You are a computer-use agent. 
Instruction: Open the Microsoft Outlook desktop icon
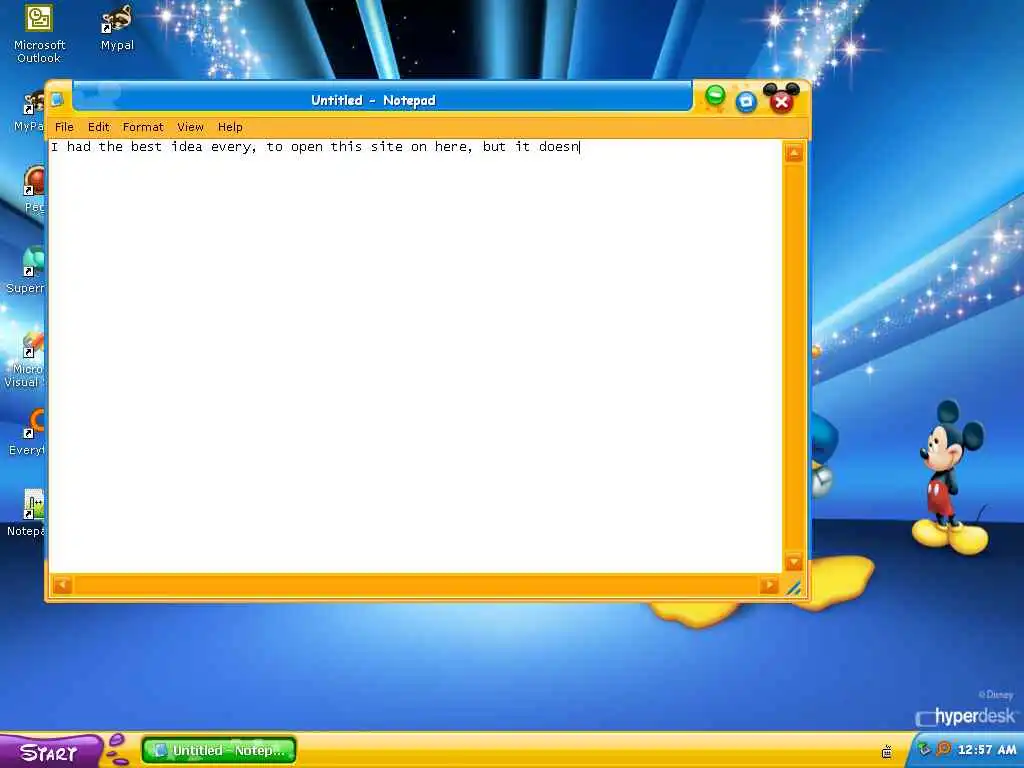point(39,34)
